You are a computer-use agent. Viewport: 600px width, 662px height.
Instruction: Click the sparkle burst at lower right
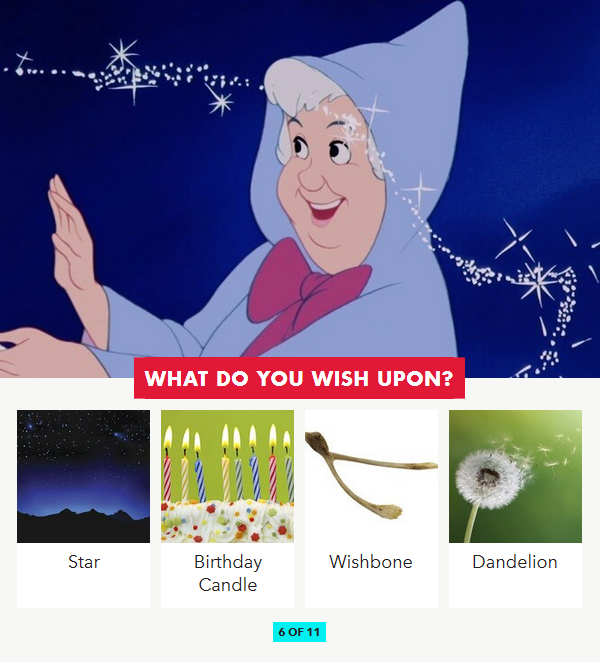tap(538, 281)
